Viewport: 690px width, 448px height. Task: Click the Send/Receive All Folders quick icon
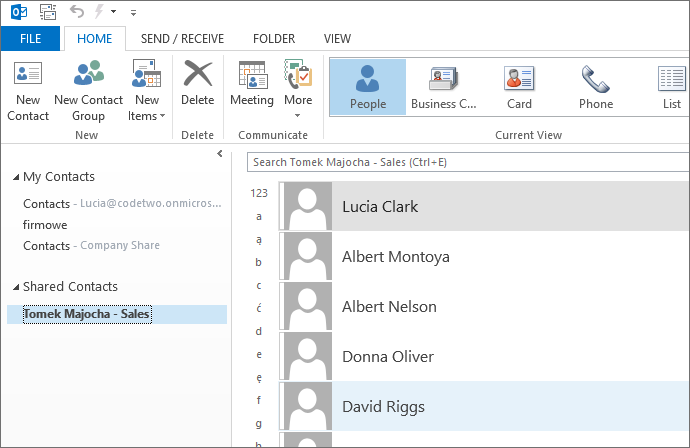pos(48,12)
